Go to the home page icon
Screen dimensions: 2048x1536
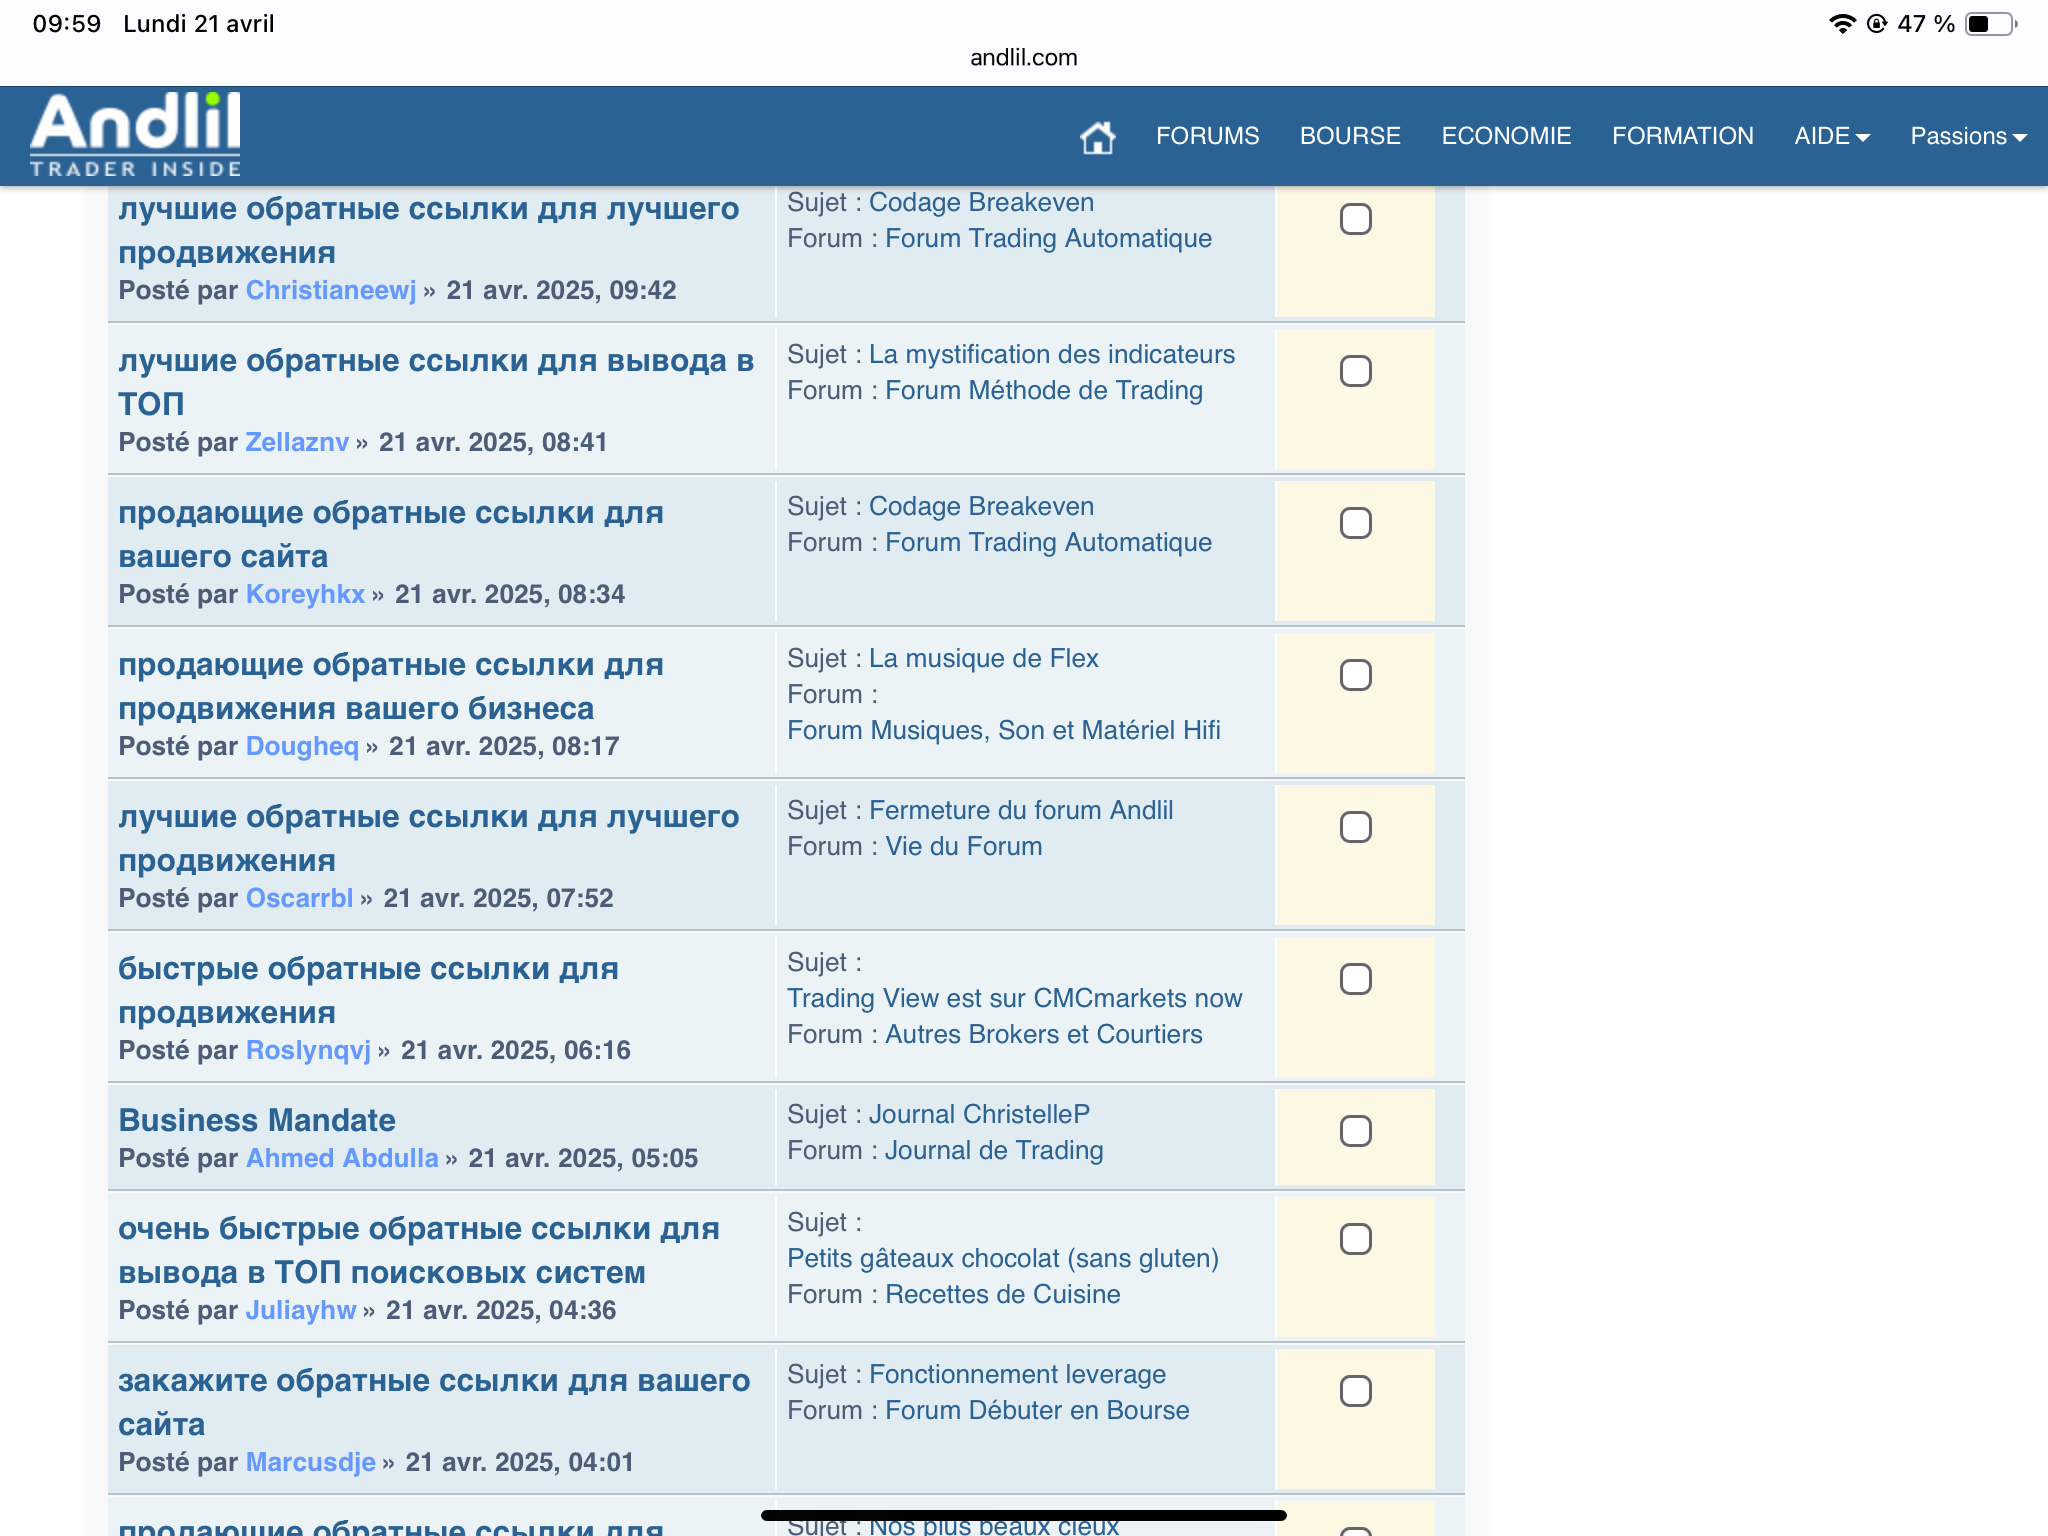pos(1097,137)
